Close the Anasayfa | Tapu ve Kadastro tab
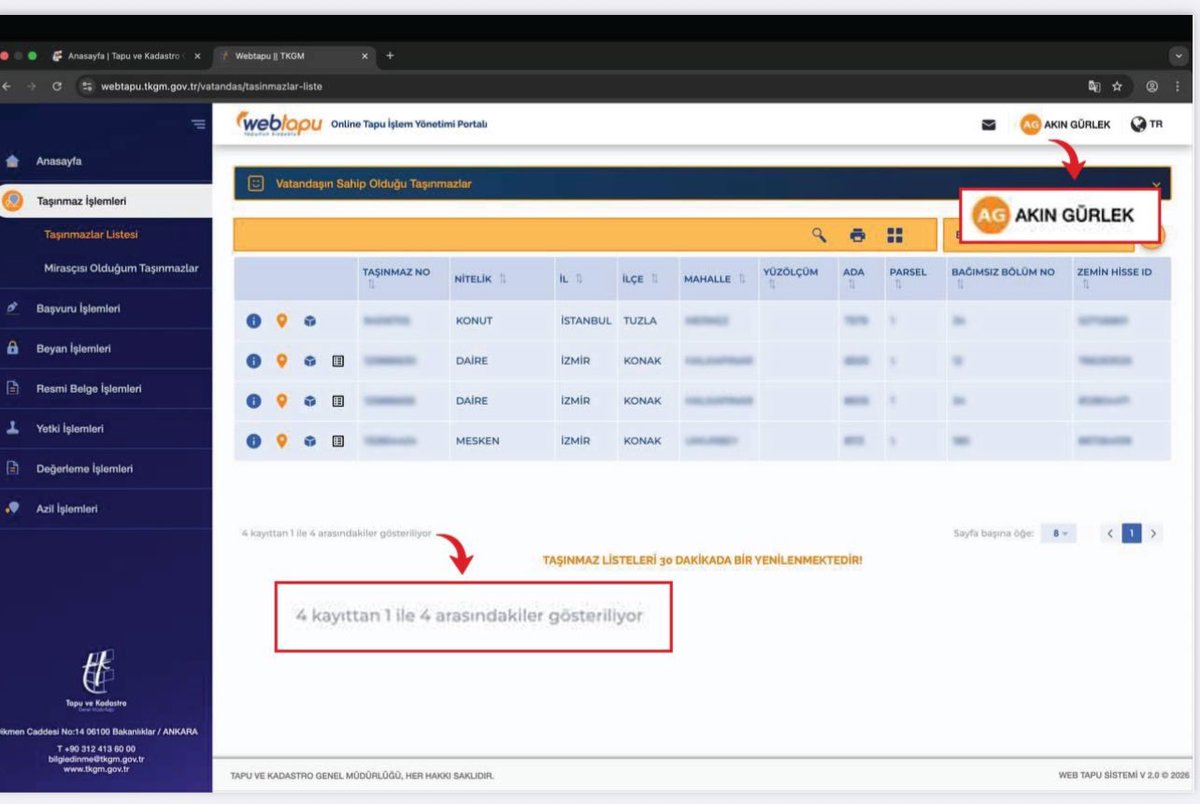This screenshot has height=804, width=1200. pyautogui.click(x=197, y=56)
